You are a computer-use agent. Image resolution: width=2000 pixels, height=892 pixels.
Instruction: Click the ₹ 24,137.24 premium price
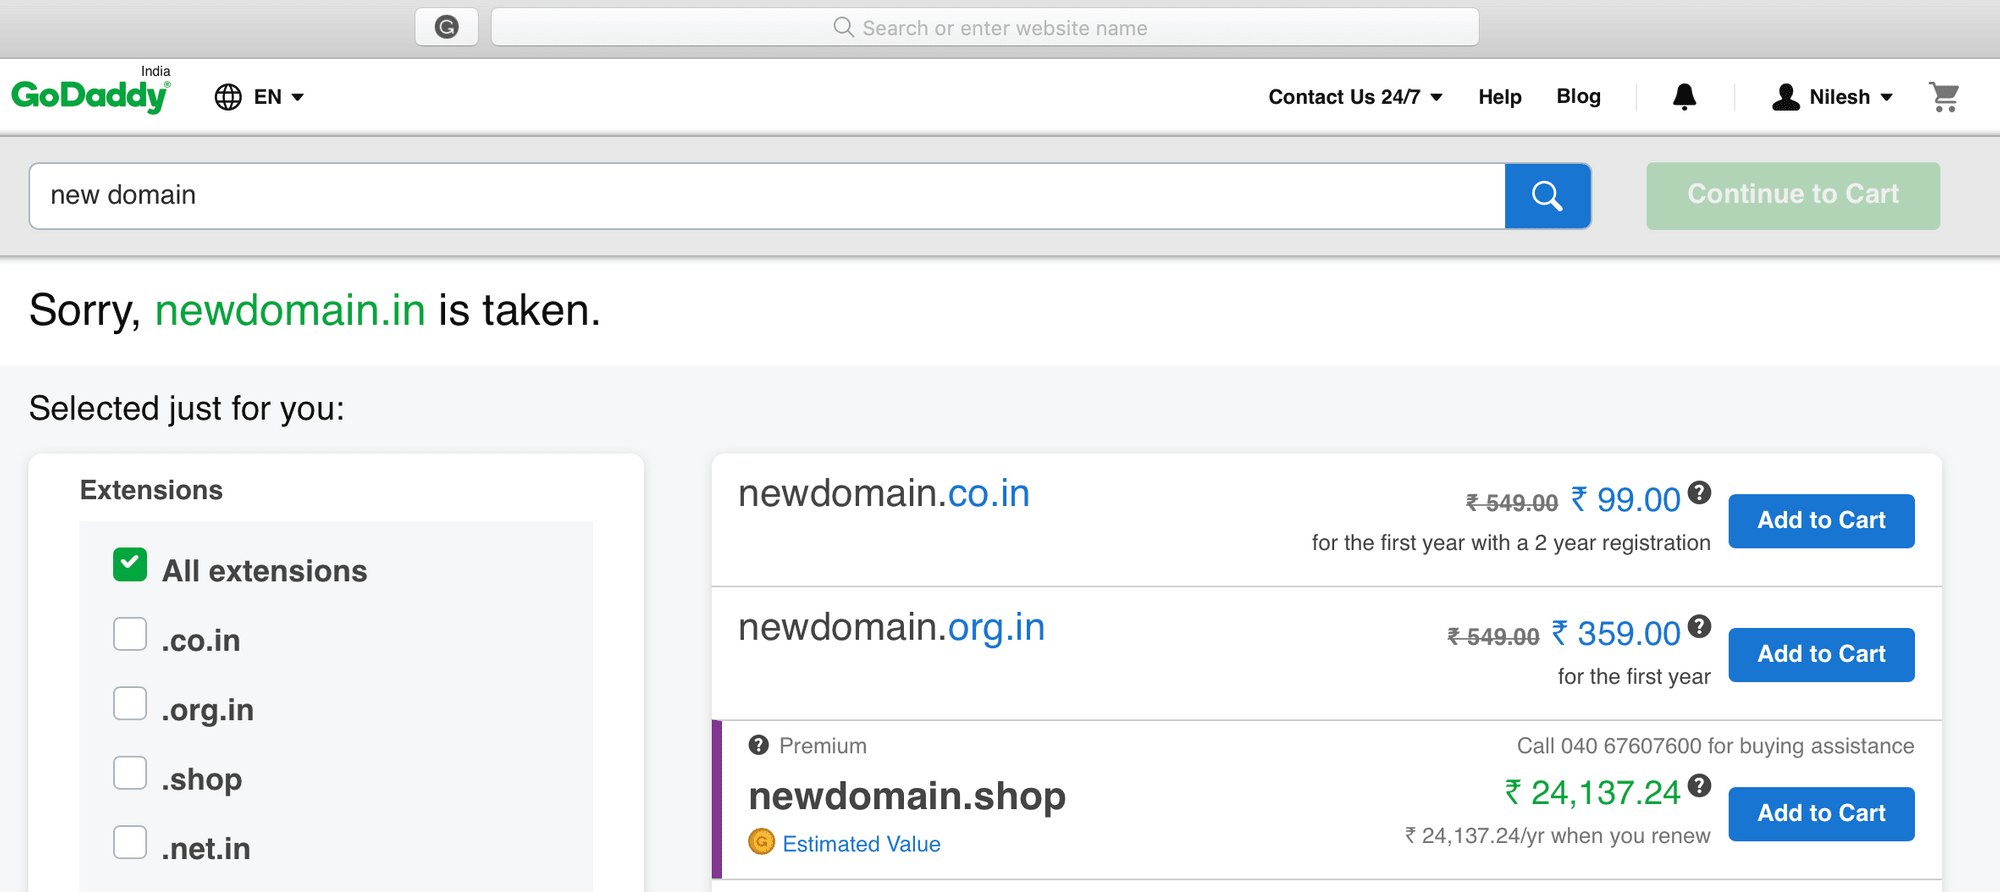(1593, 793)
